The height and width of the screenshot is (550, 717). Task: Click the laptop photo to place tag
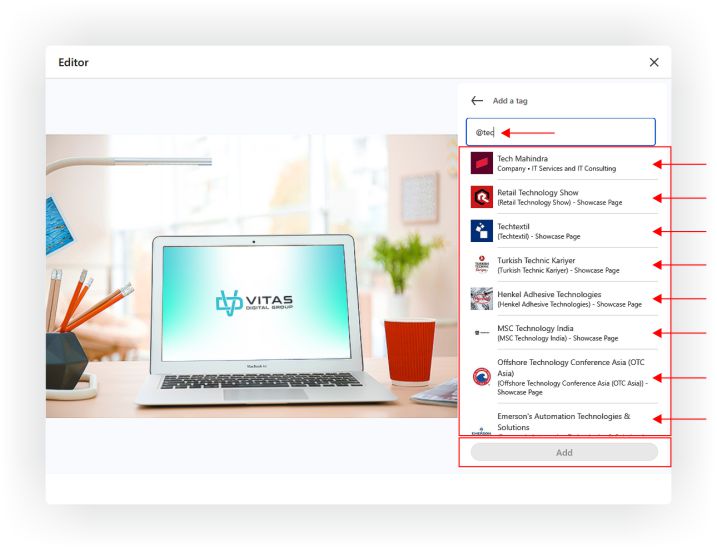click(251, 276)
